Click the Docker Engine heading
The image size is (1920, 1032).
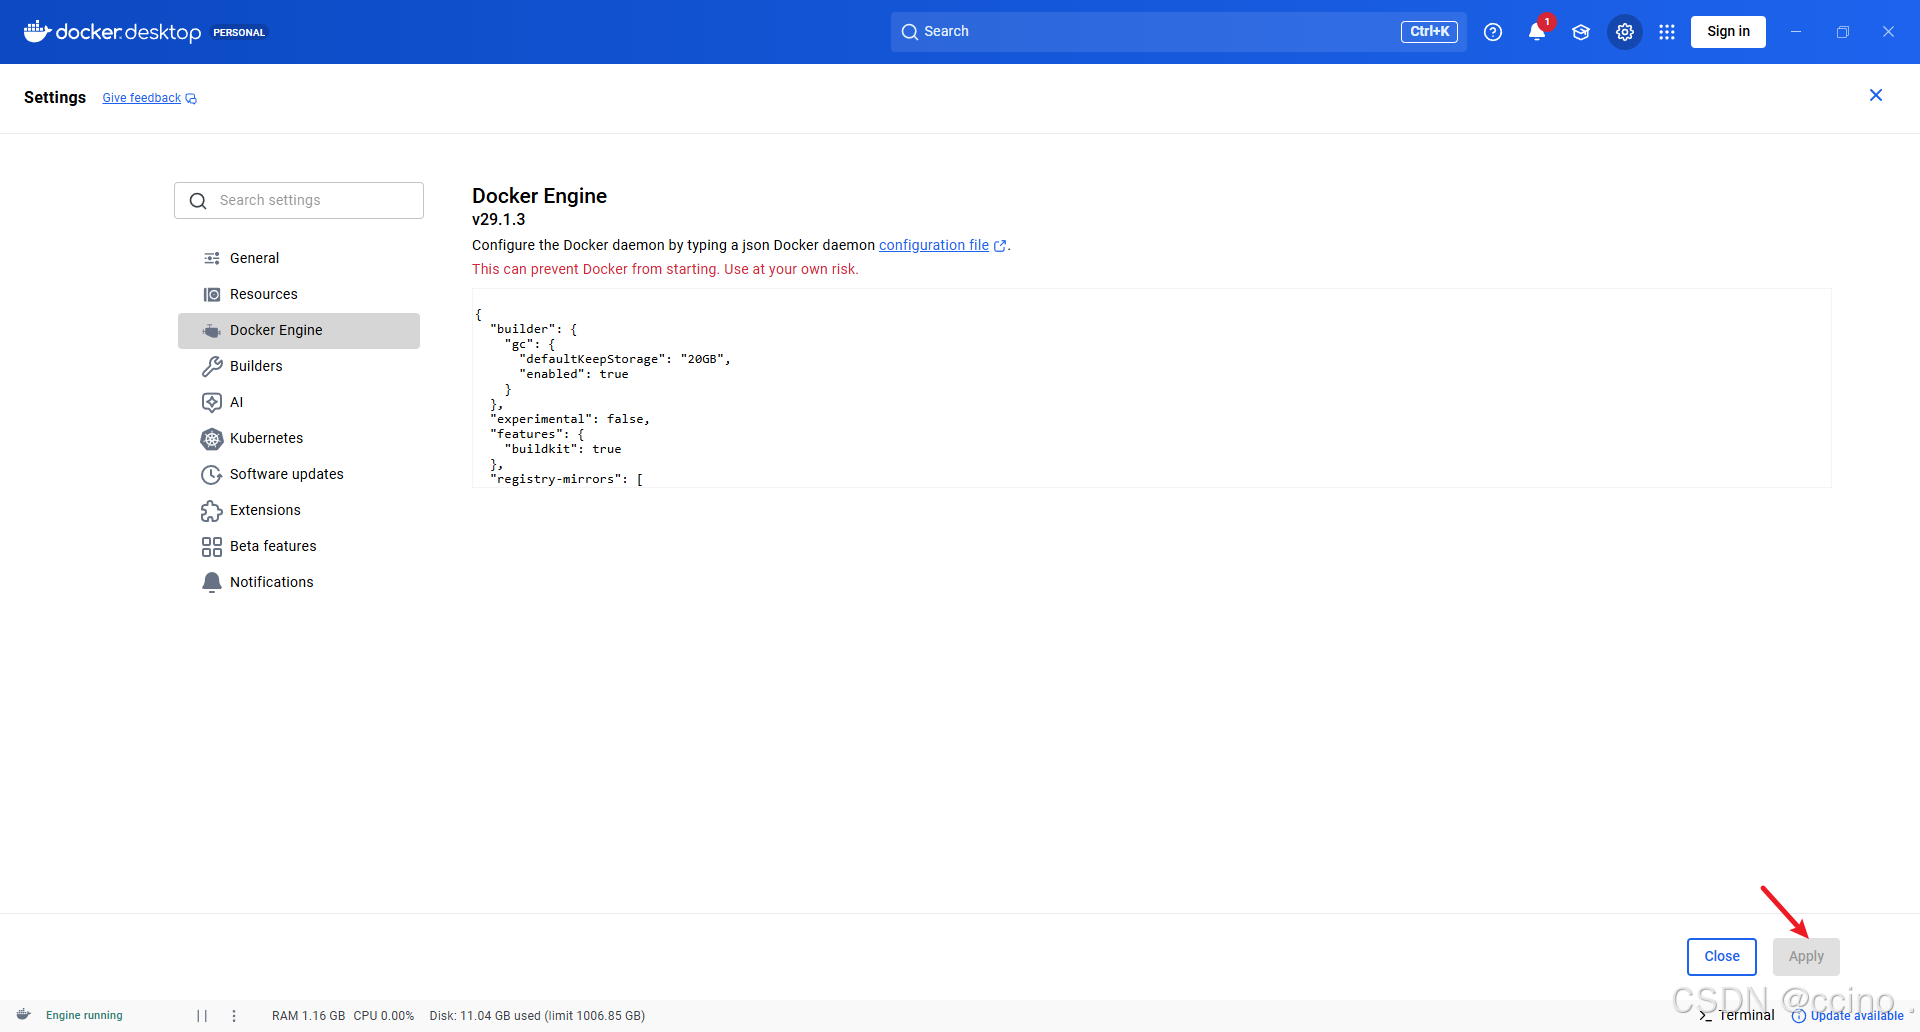click(x=539, y=196)
